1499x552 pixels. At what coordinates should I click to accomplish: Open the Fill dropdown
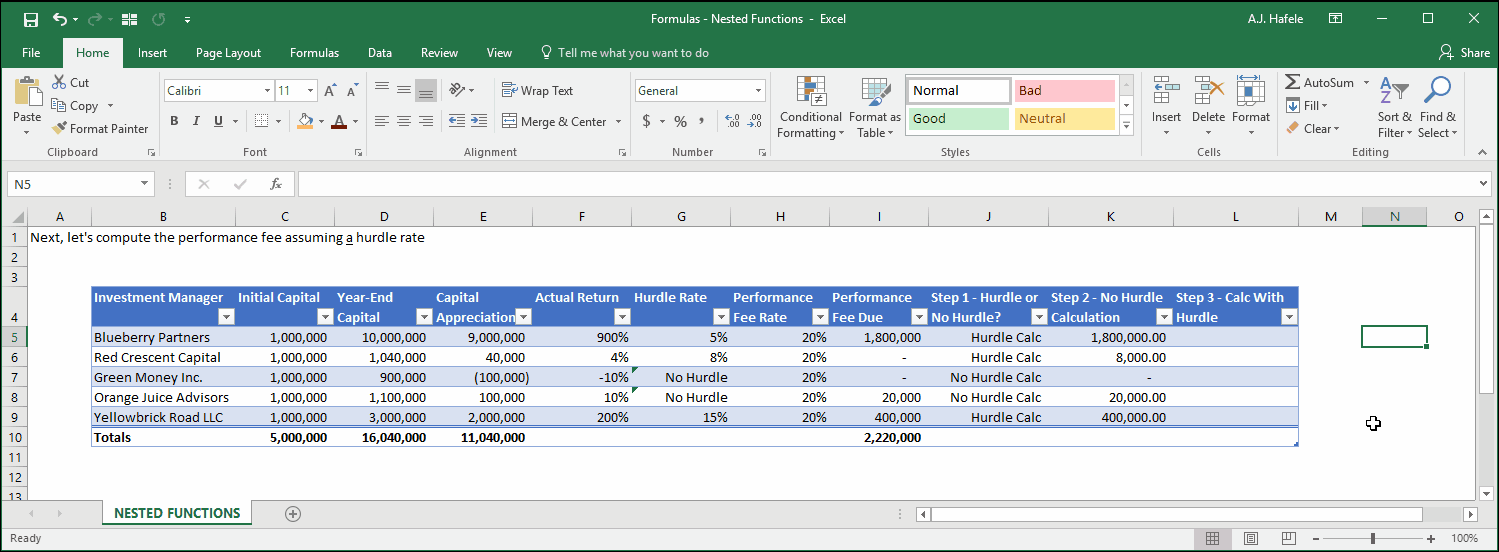click(1306, 106)
